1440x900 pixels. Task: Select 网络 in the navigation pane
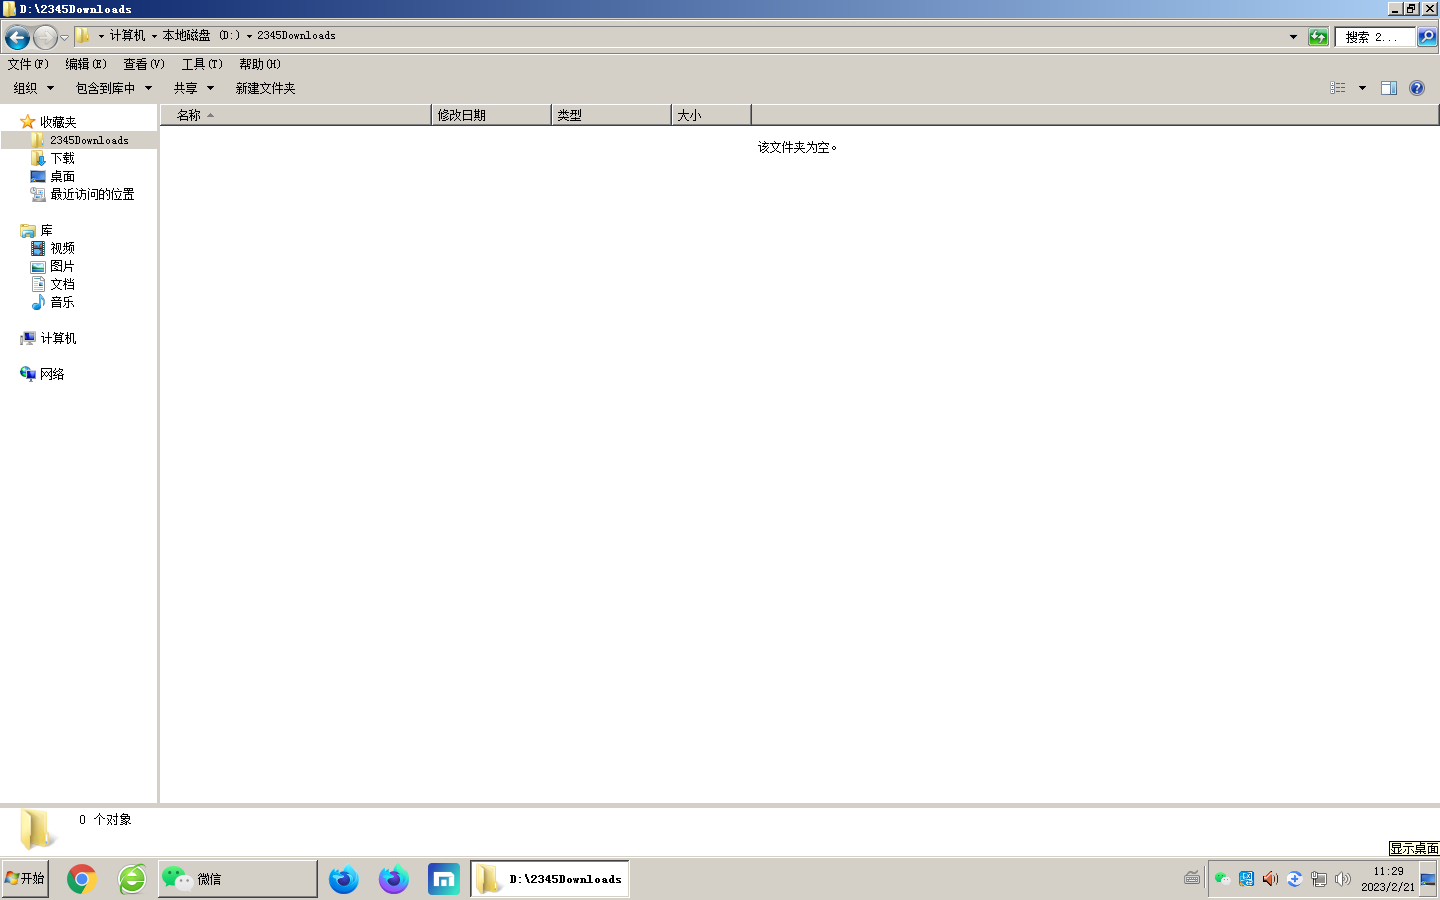click(52, 374)
